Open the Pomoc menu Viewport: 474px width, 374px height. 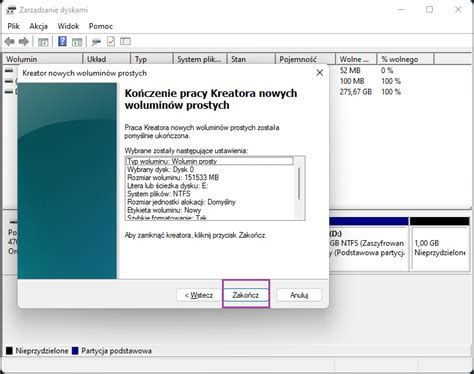(x=101, y=26)
